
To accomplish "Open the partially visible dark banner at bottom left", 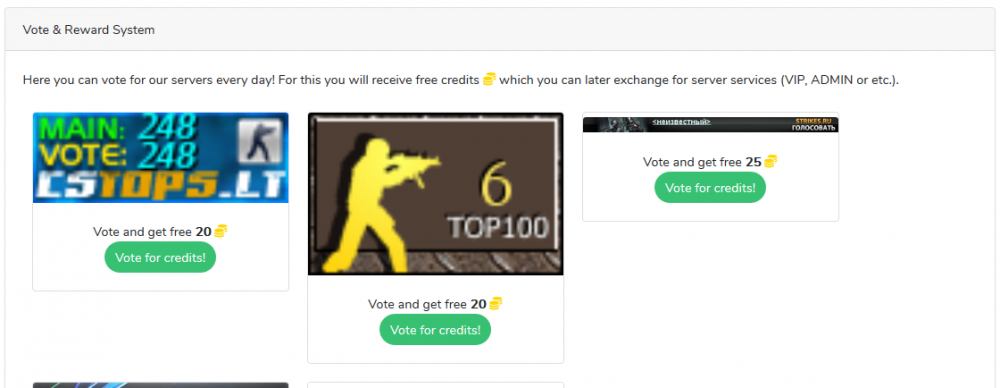I will pyautogui.click(x=161, y=385).
